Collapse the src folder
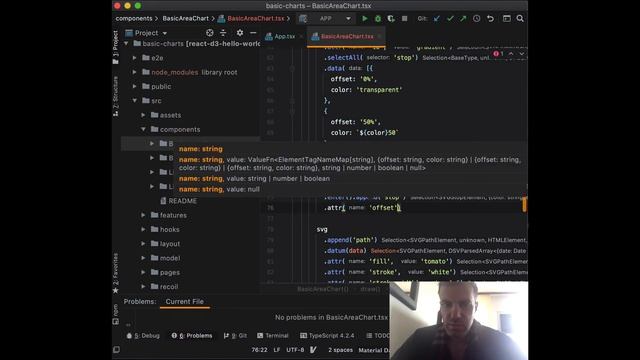Viewport: 640px width, 360px height. (135, 100)
